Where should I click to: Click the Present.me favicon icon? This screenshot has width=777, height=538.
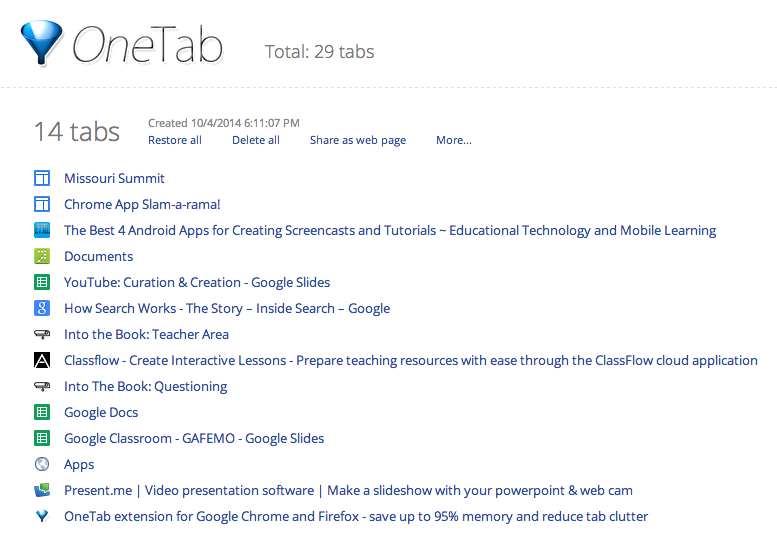[x=42, y=490]
